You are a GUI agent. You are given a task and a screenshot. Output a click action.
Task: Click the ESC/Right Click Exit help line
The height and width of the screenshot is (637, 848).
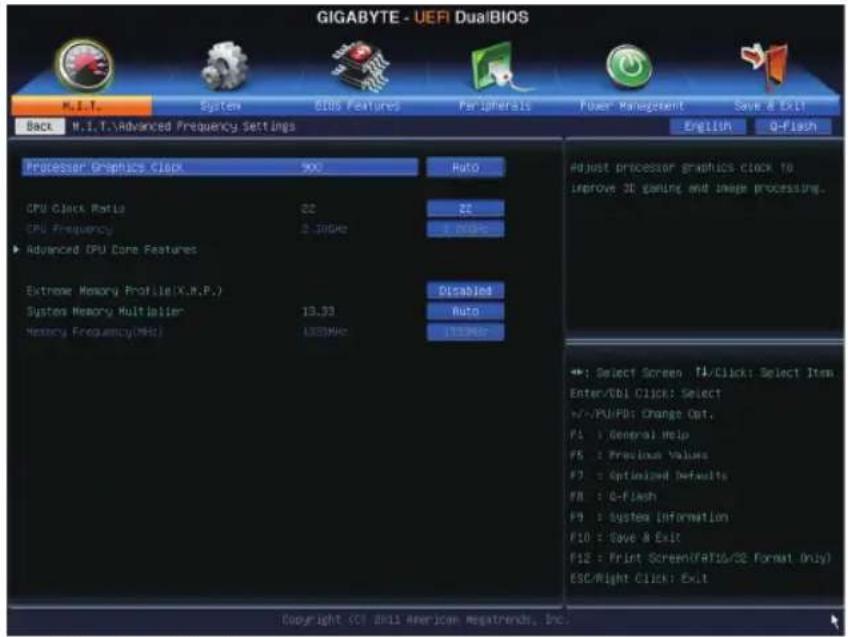click(x=639, y=579)
